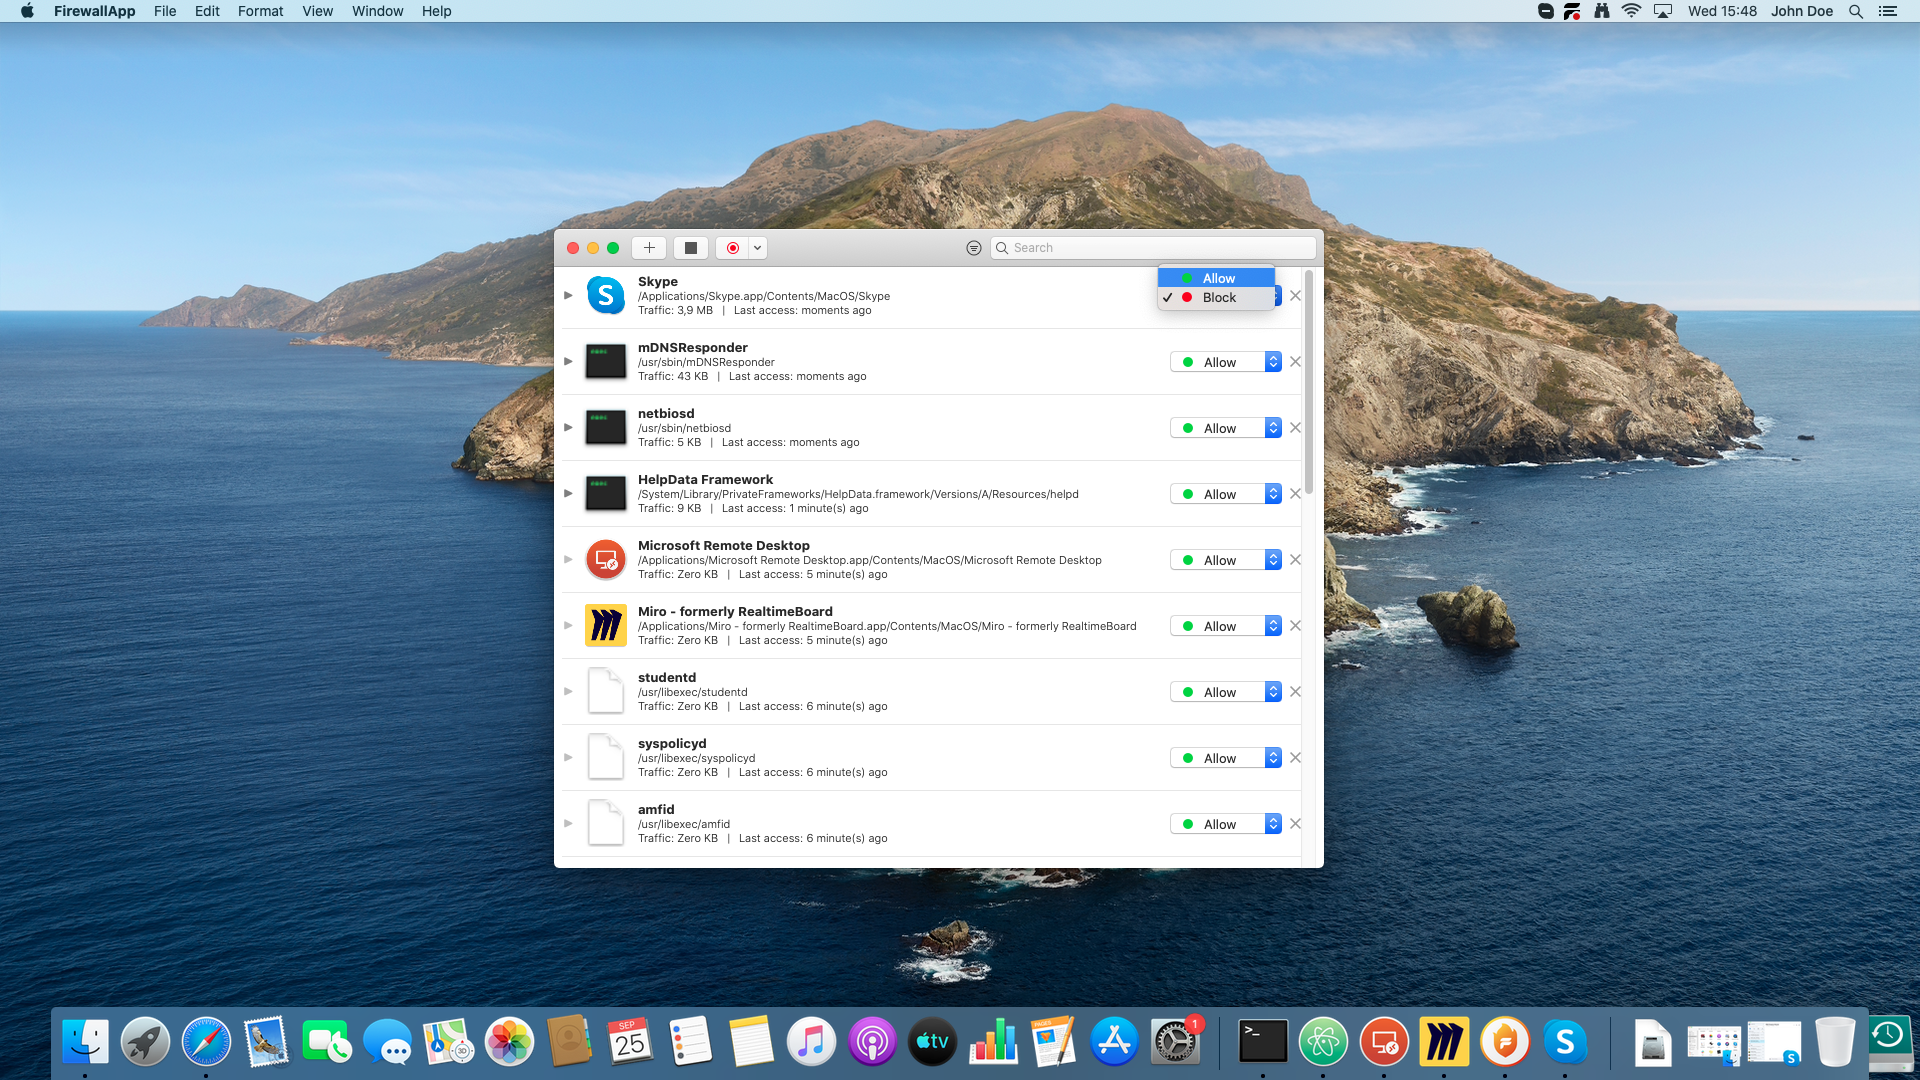Image resolution: width=1920 pixels, height=1080 pixels.
Task: Click the red record toolbar icon
Action: pos(732,247)
